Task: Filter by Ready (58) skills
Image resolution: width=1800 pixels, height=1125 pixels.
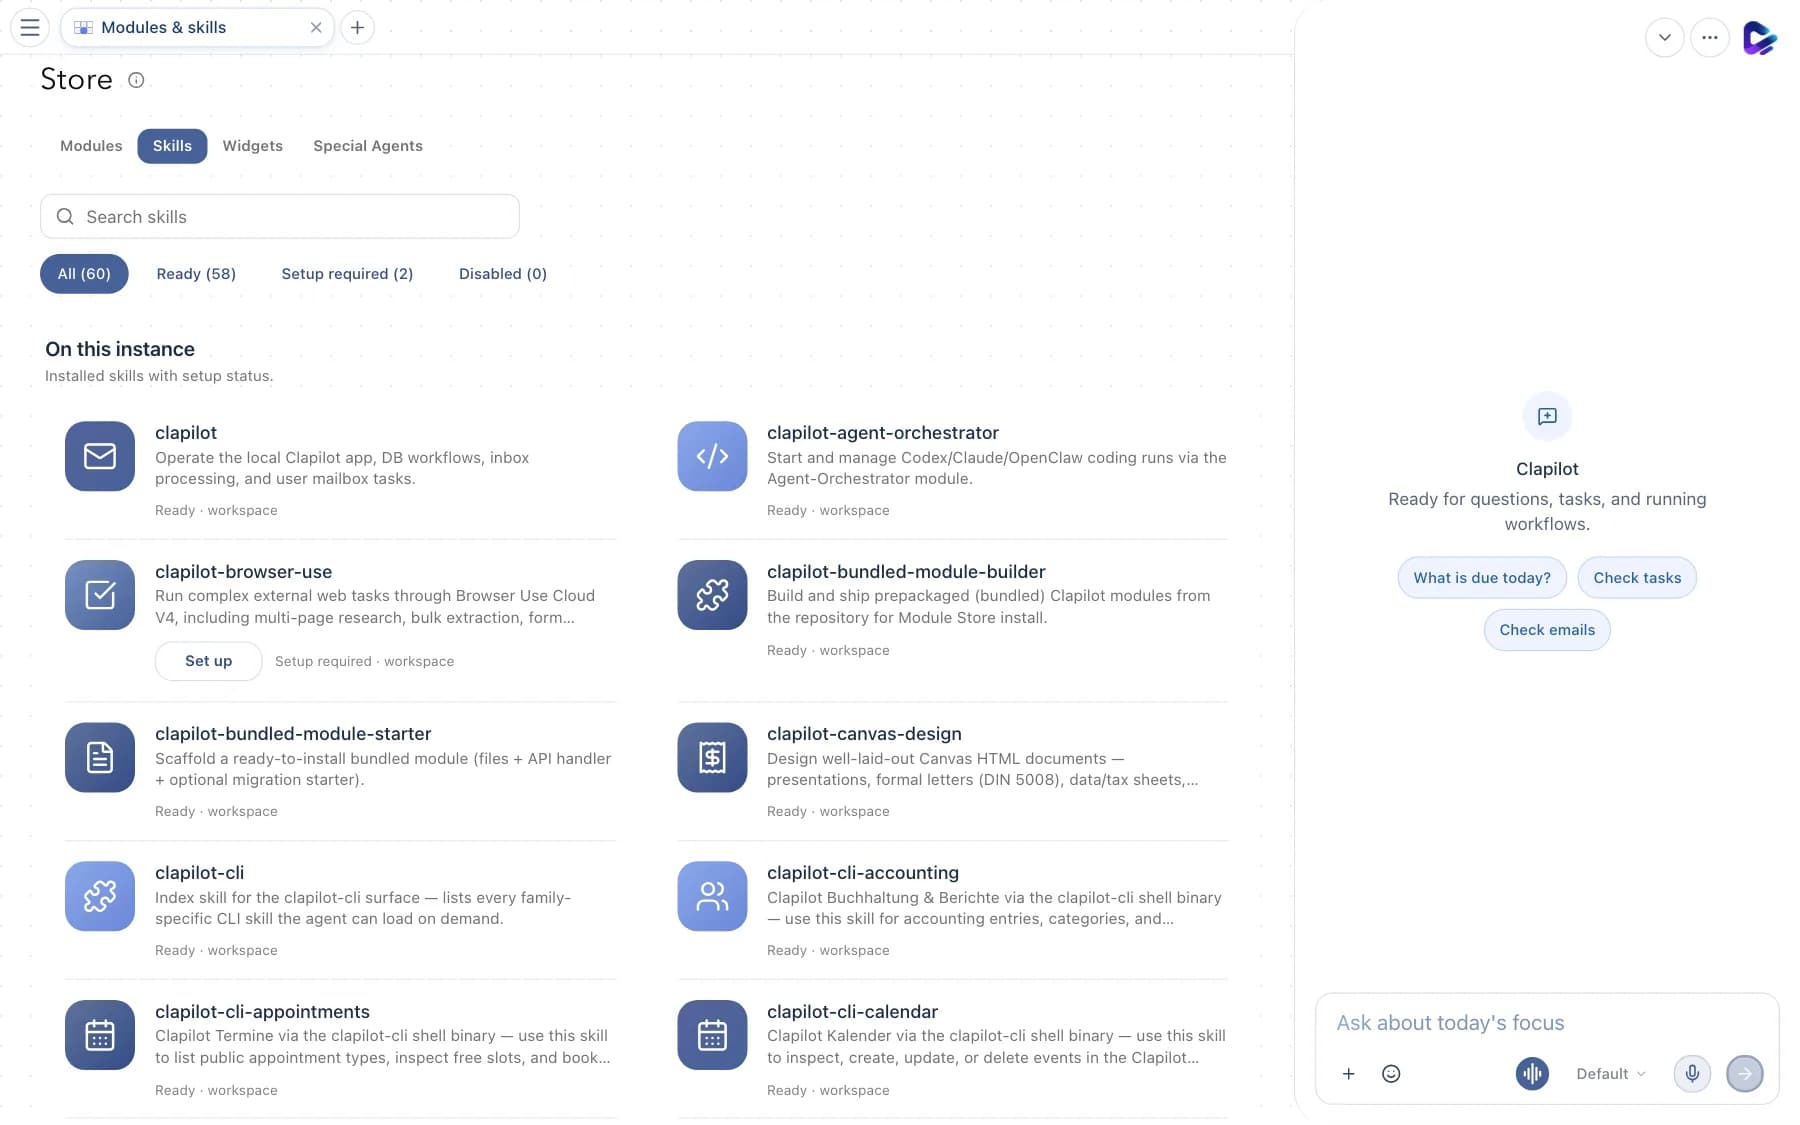Action: [196, 274]
